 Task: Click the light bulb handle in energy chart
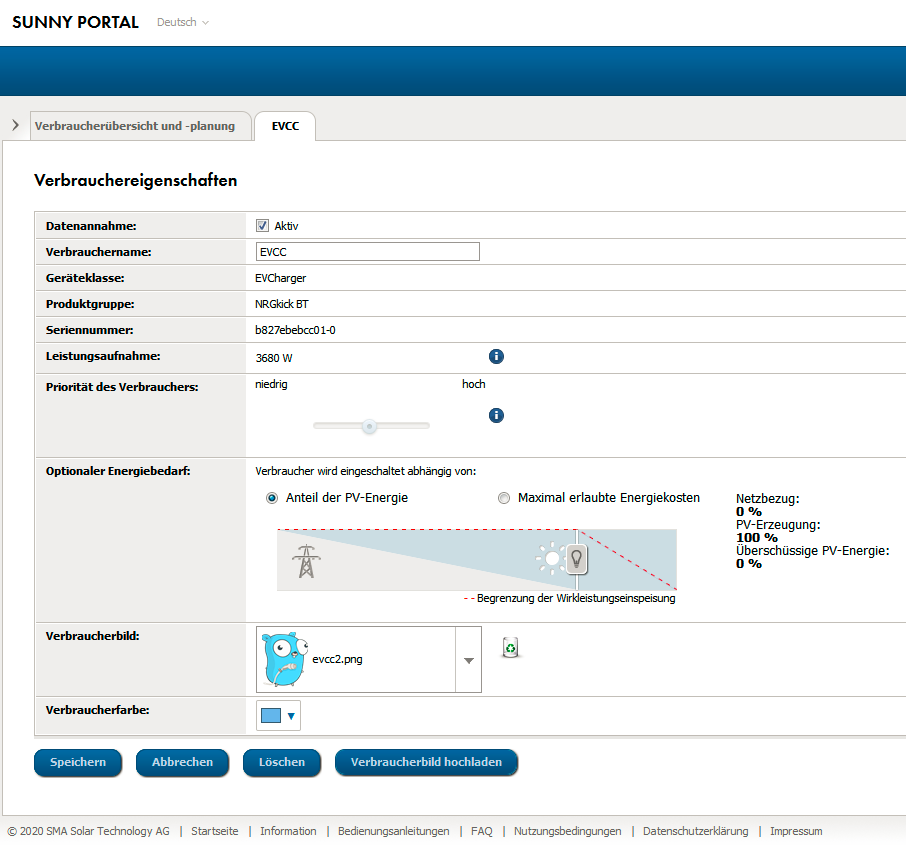577,559
